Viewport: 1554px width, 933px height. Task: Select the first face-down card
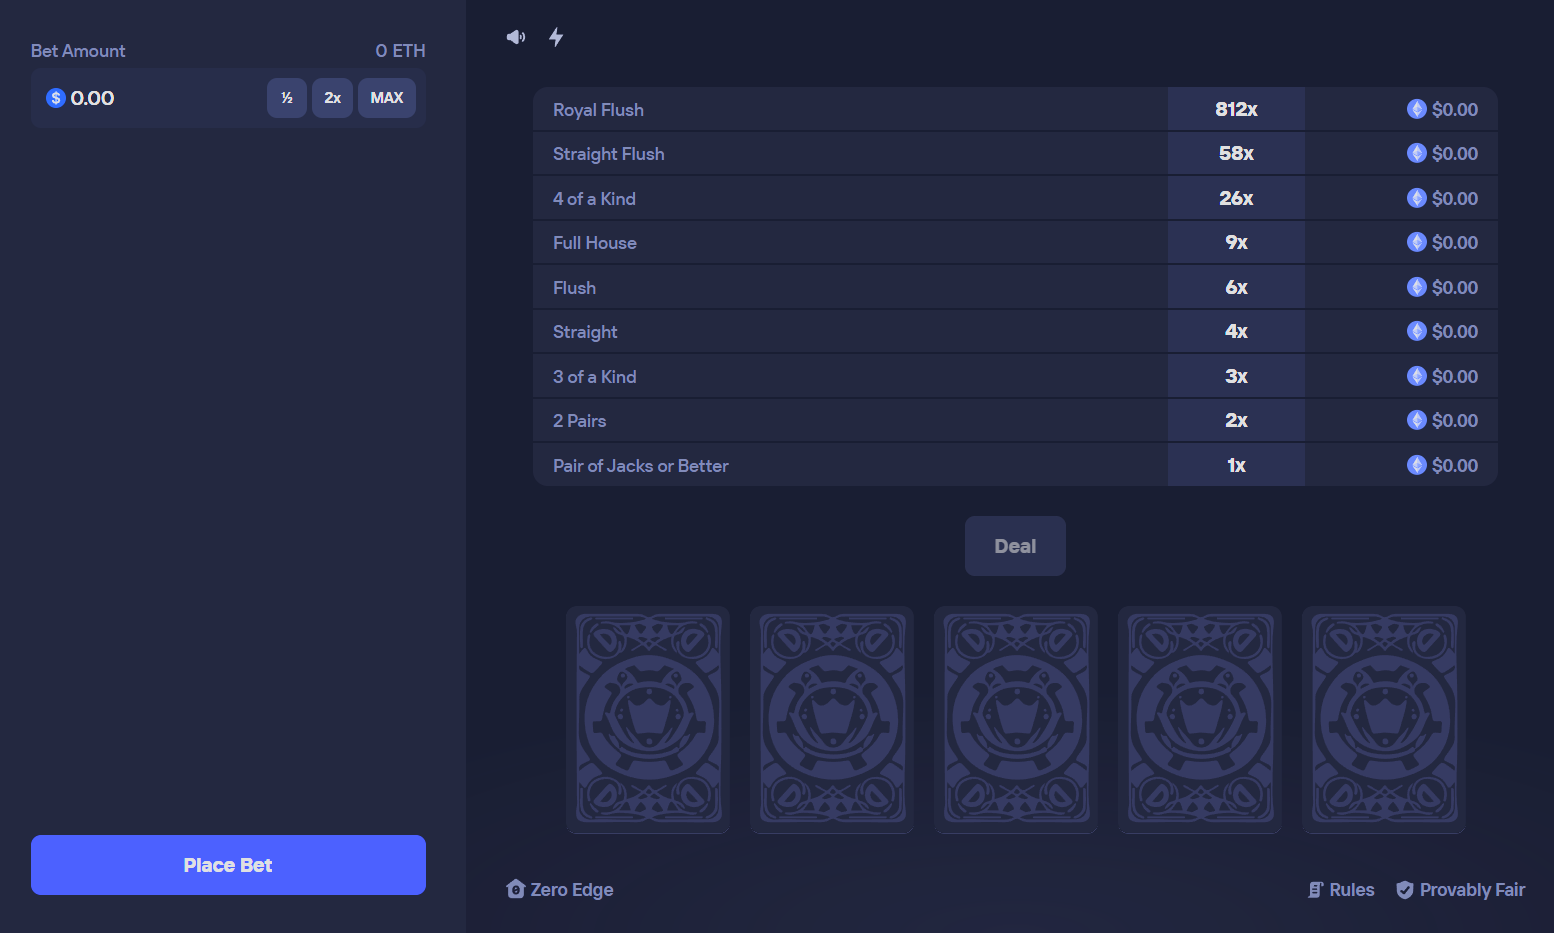tap(647, 720)
